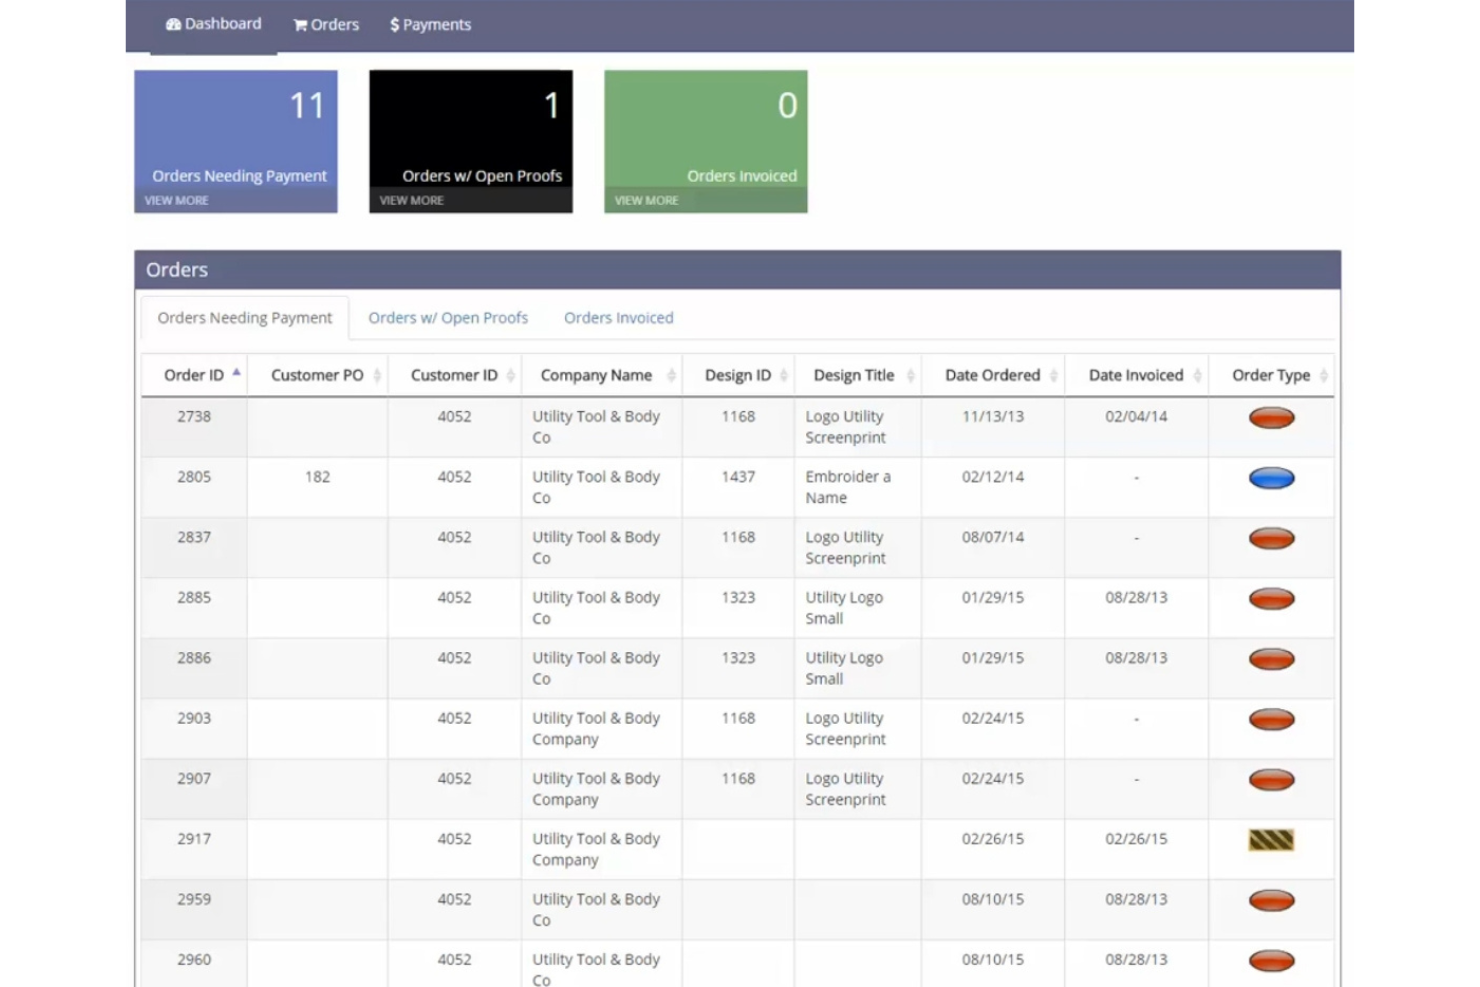Click Date Ordered 02/12/14
This screenshot has height=987, width=1480.
(x=993, y=477)
